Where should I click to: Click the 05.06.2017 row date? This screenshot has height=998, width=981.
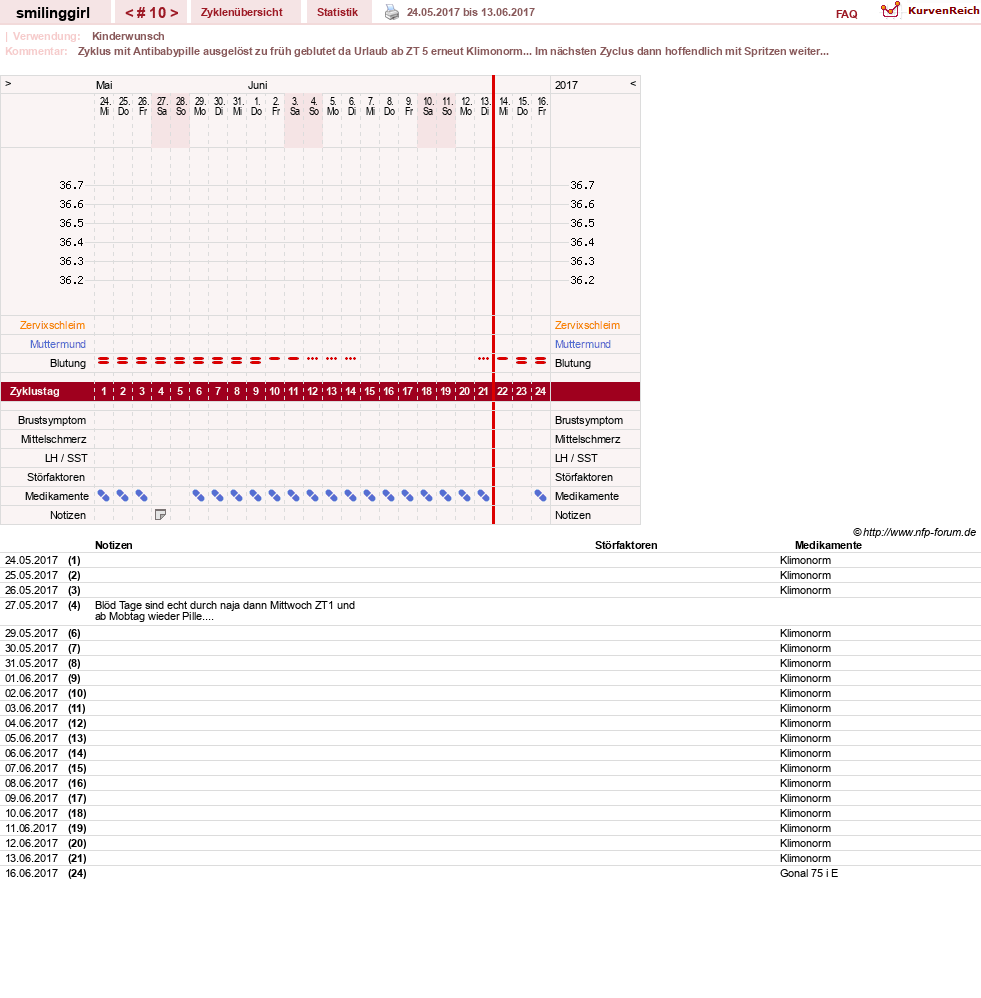[x=31, y=738]
